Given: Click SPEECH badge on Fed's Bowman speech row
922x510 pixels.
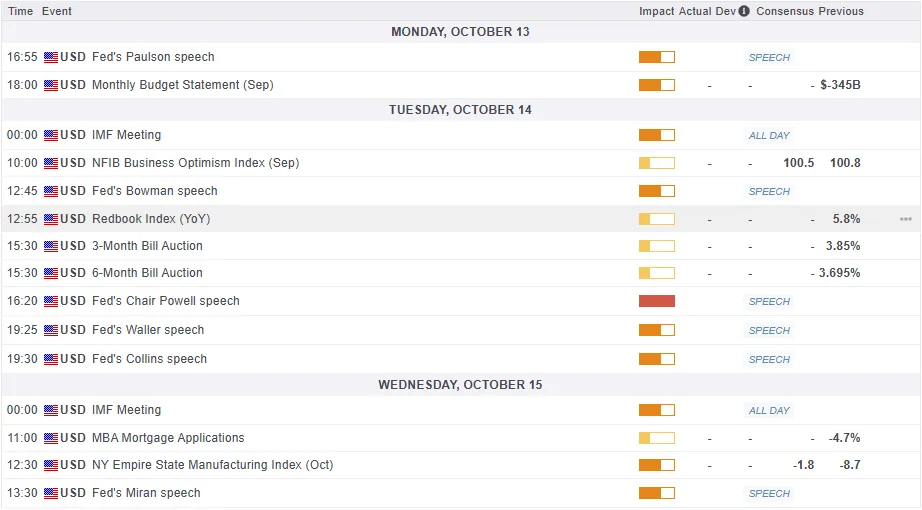Looking at the screenshot, I should tap(769, 191).
